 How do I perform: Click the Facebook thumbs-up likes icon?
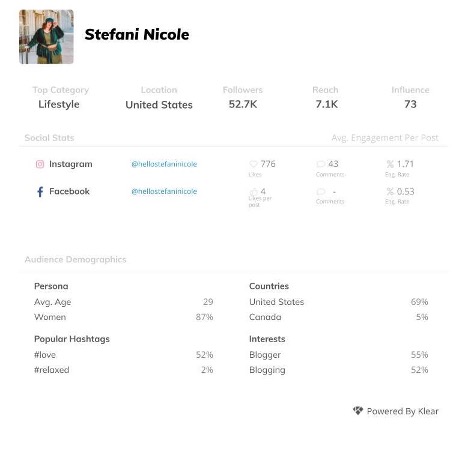click(254, 191)
